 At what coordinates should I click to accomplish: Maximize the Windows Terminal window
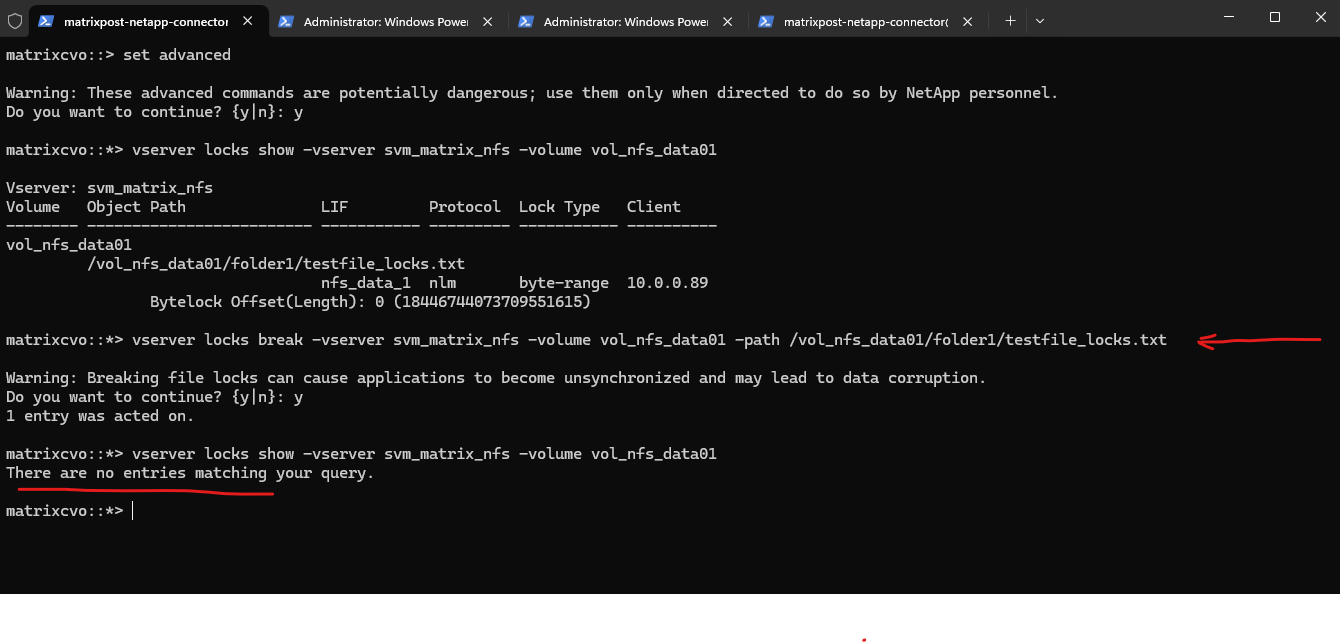(1275, 17)
